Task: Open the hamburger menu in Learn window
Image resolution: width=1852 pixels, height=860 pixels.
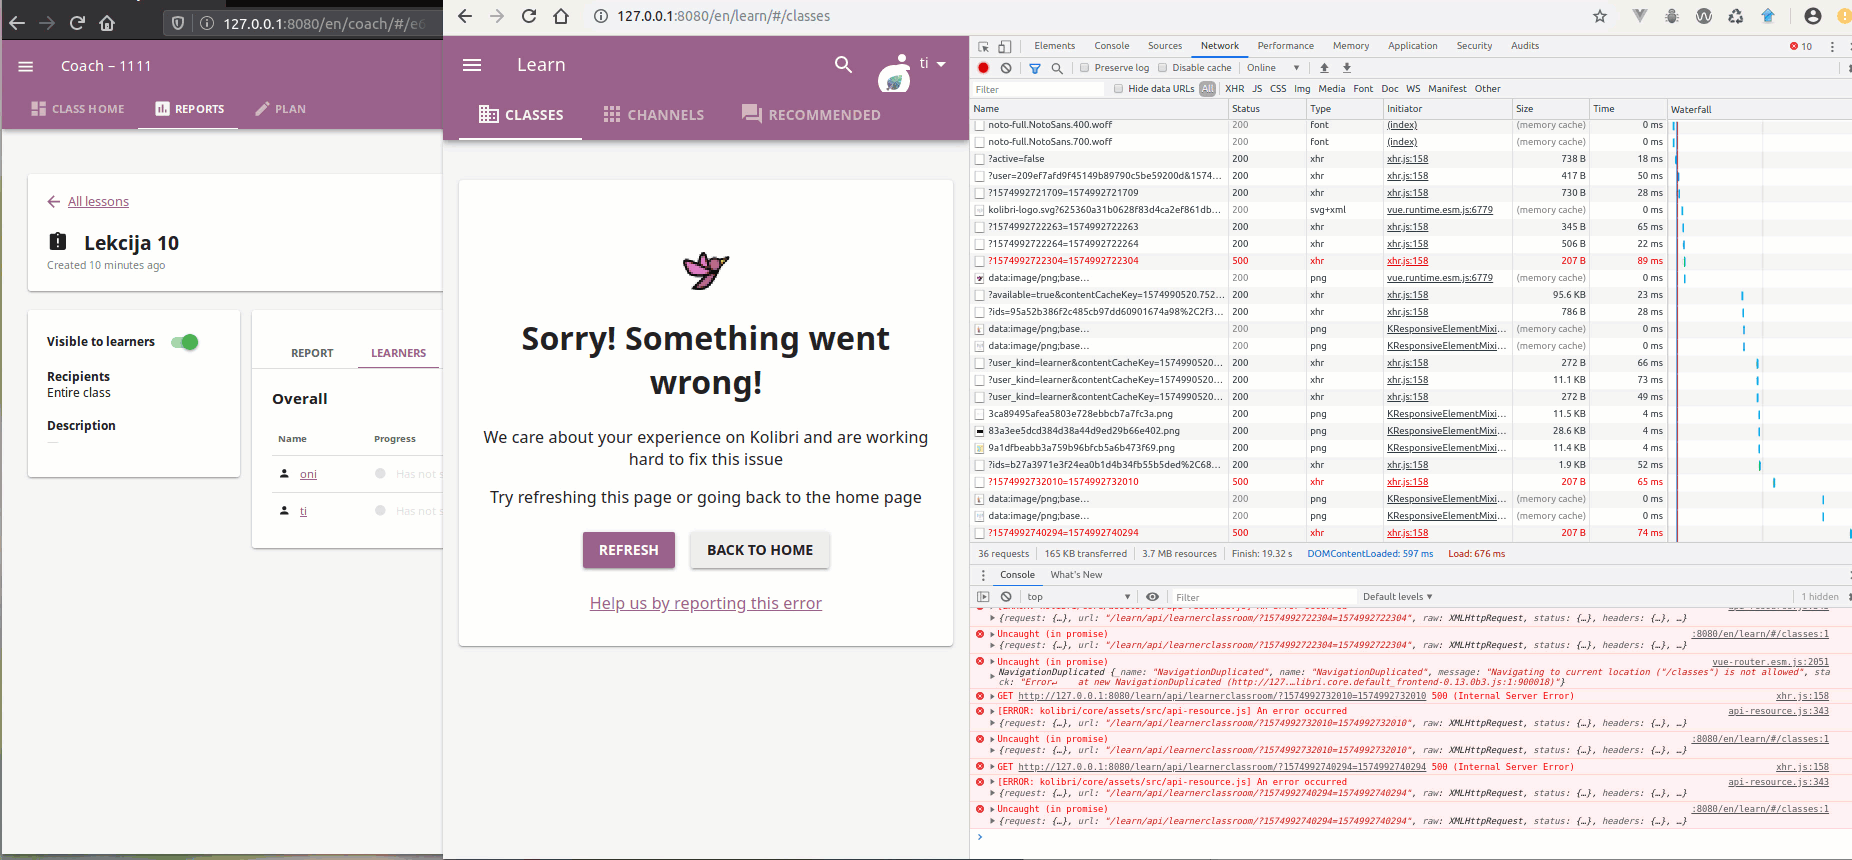Action: (472, 65)
